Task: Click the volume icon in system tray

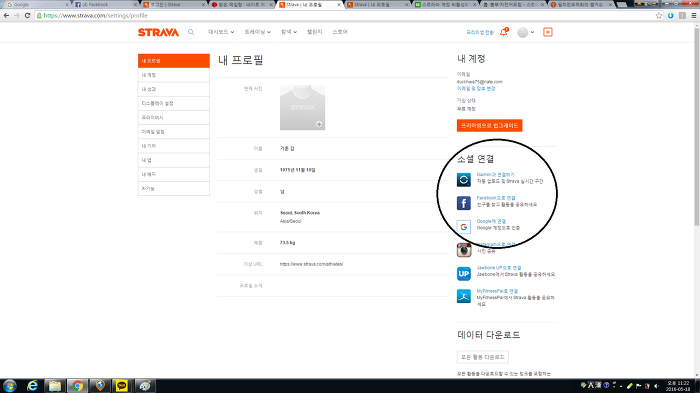Action: pos(656,386)
